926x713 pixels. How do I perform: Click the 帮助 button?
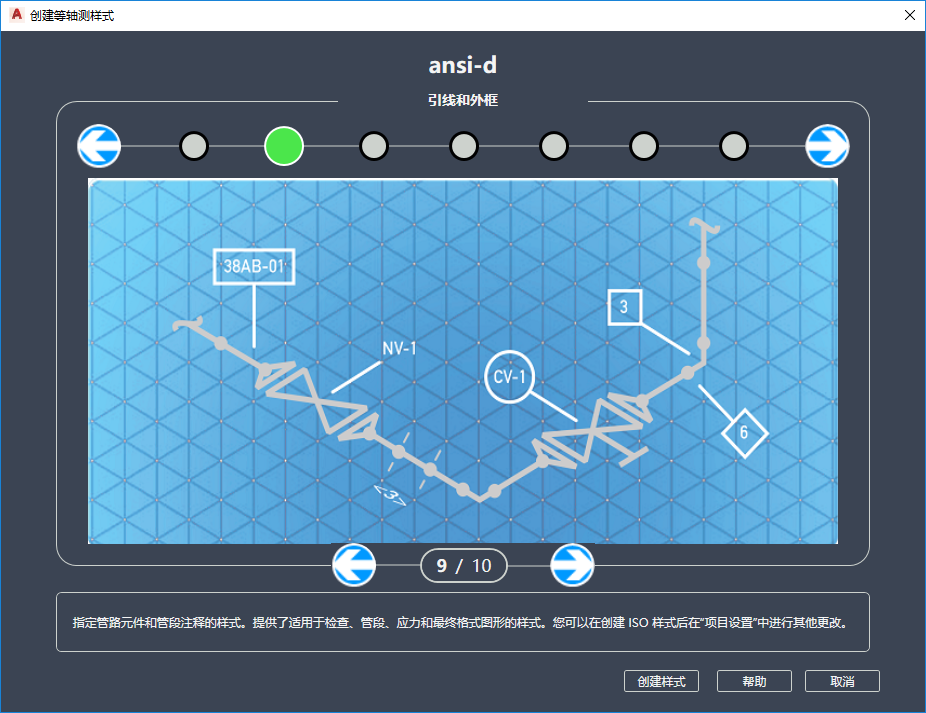pyautogui.click(x=754, y=681)
